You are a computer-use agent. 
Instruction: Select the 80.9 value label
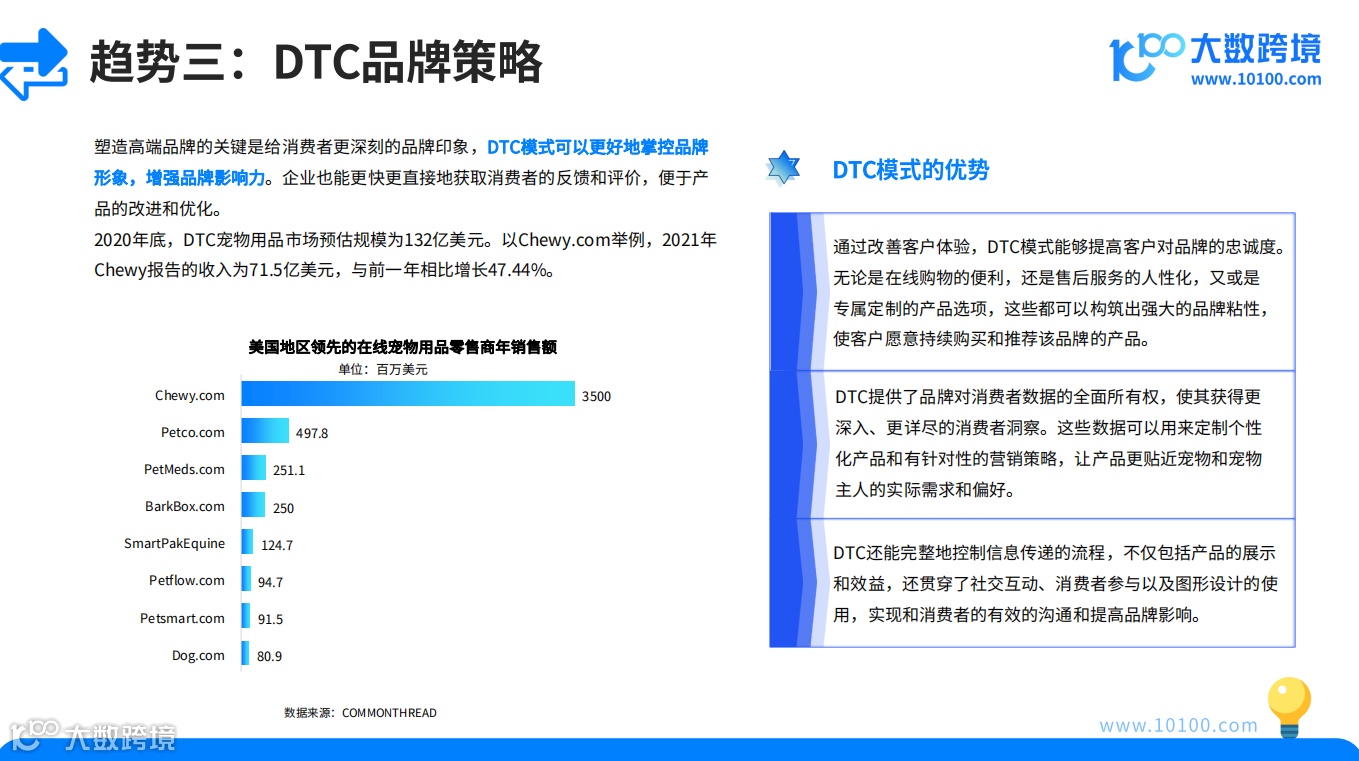click(269, 656)
